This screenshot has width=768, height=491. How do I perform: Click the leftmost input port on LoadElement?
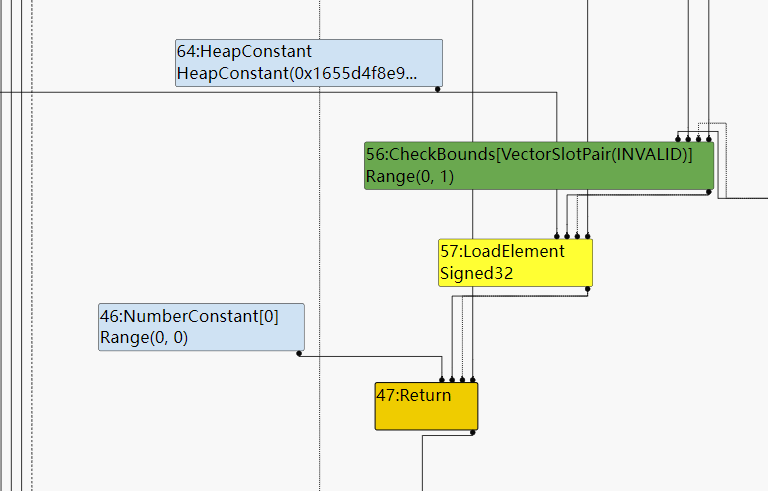pyautogui.click(x=557, y=237)
